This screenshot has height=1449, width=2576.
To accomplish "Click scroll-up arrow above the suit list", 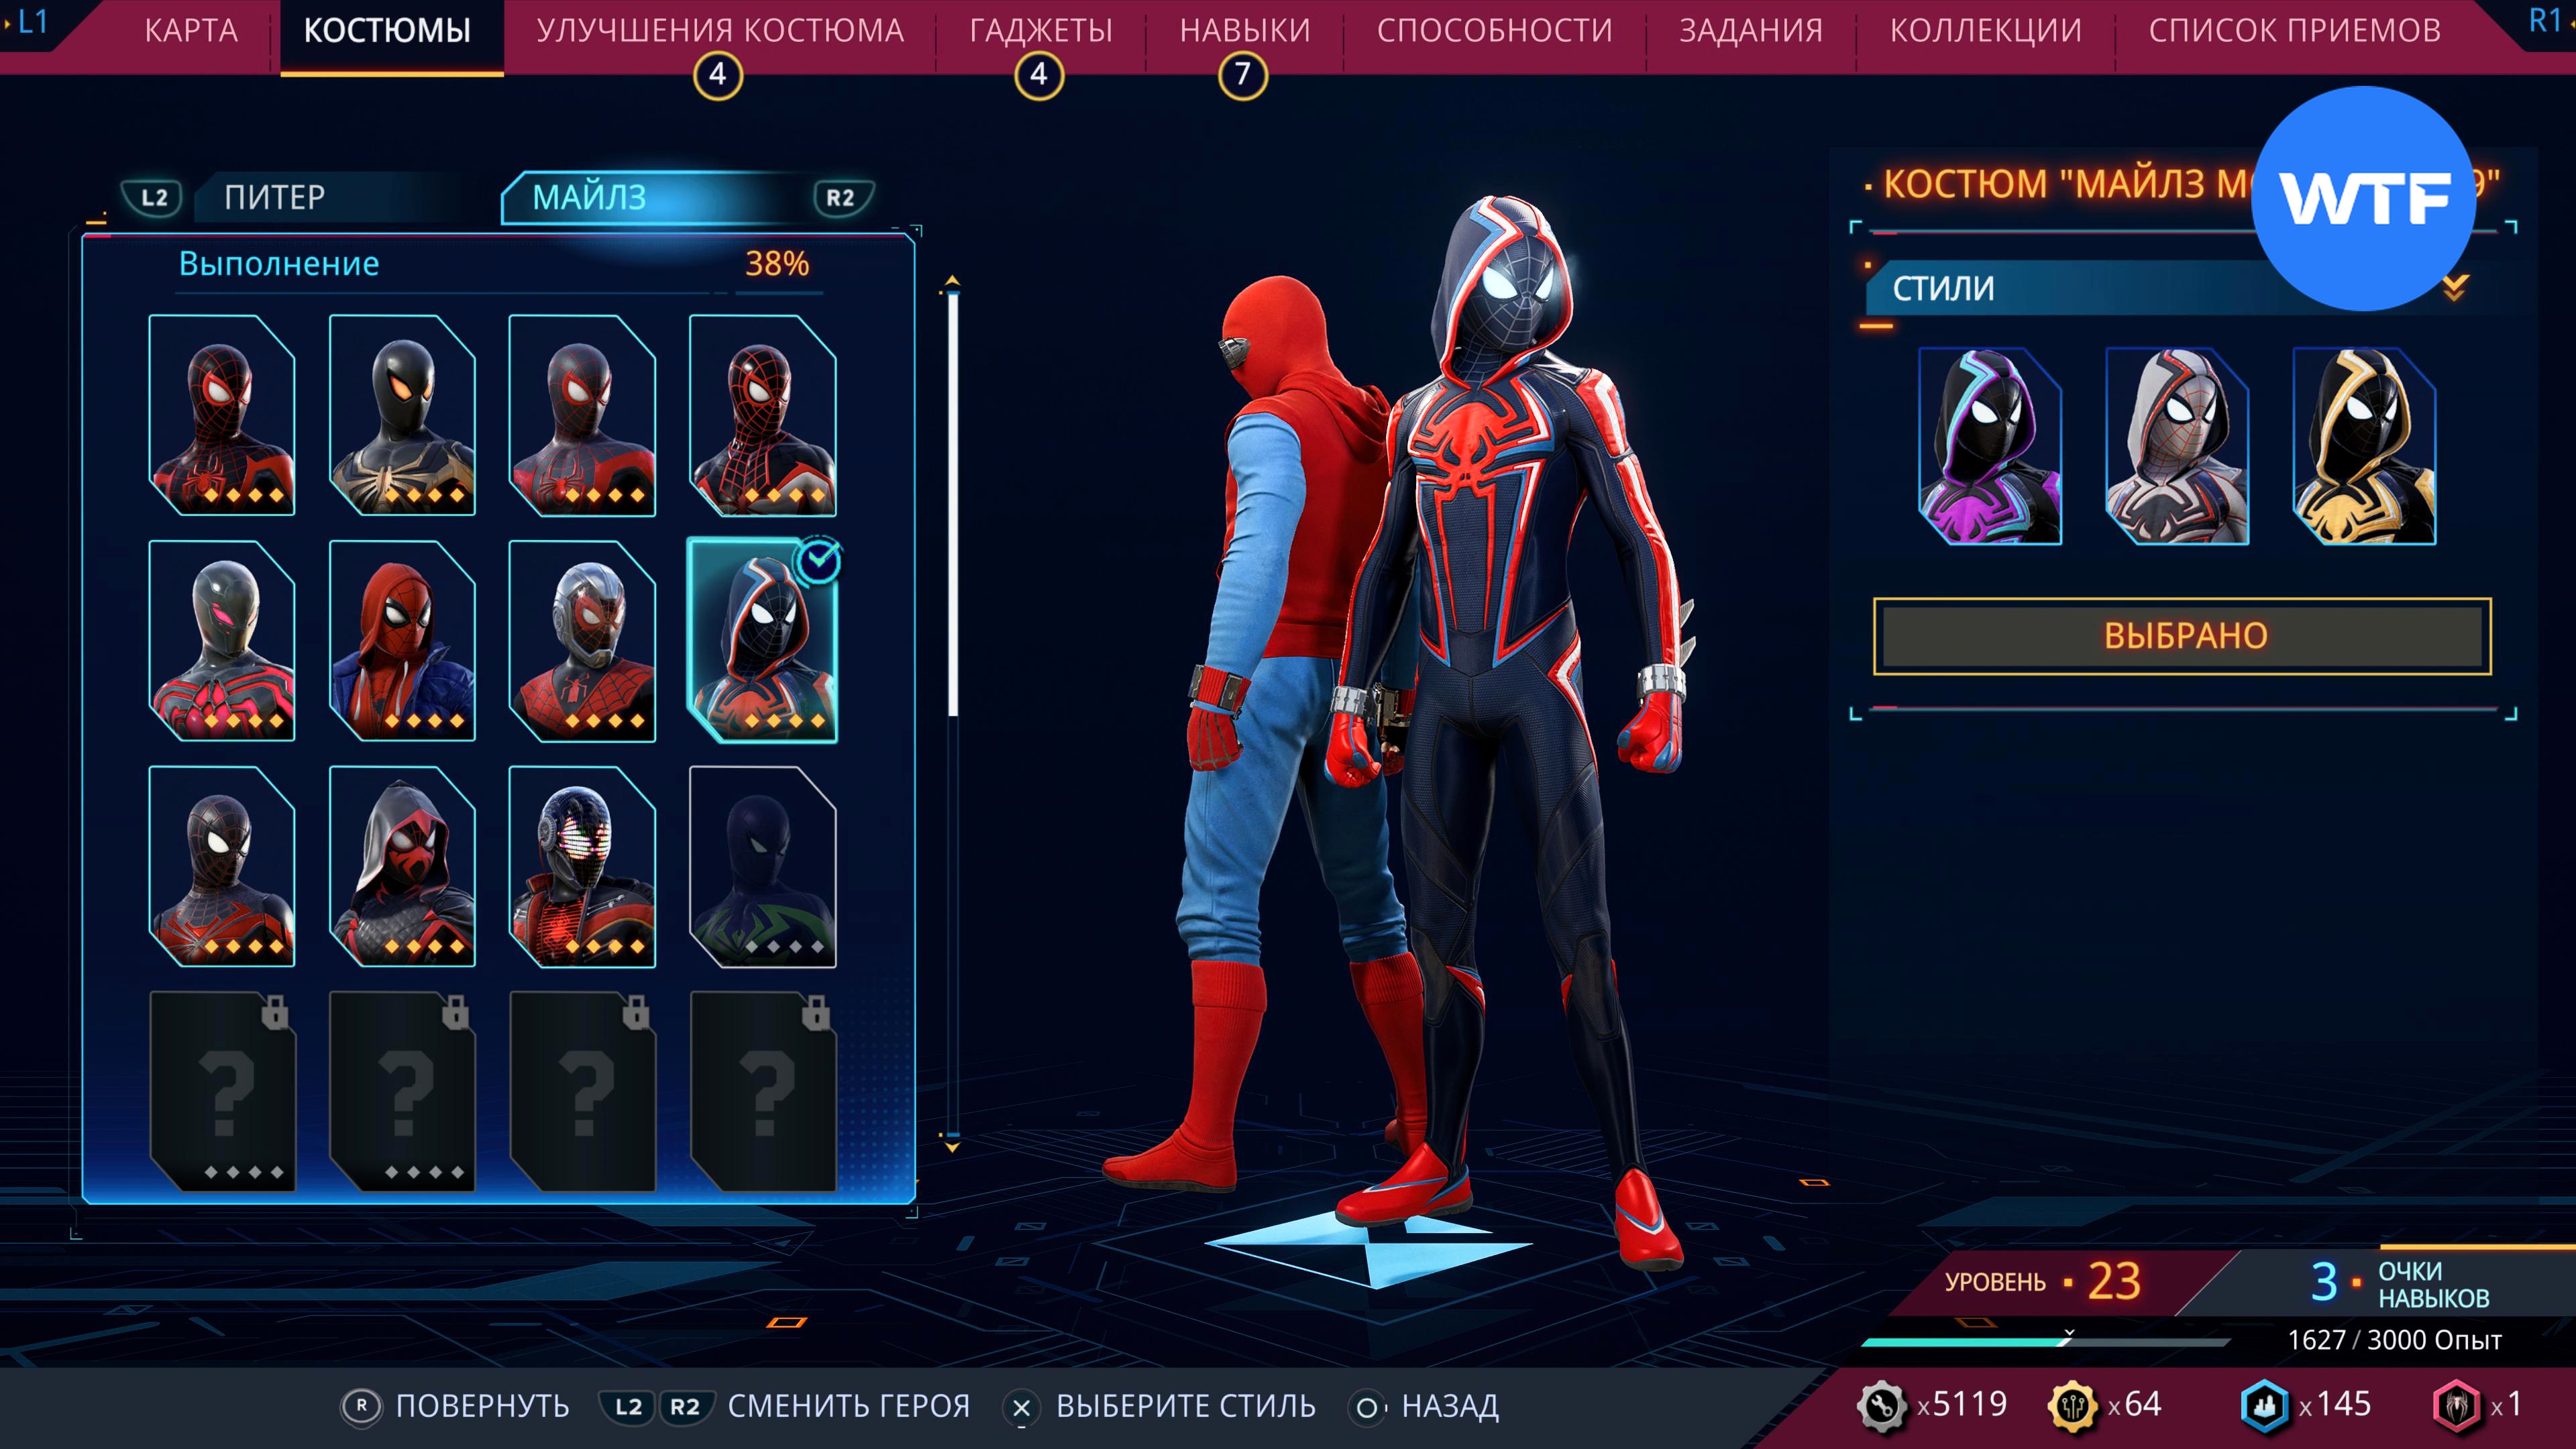I will 952,281.
